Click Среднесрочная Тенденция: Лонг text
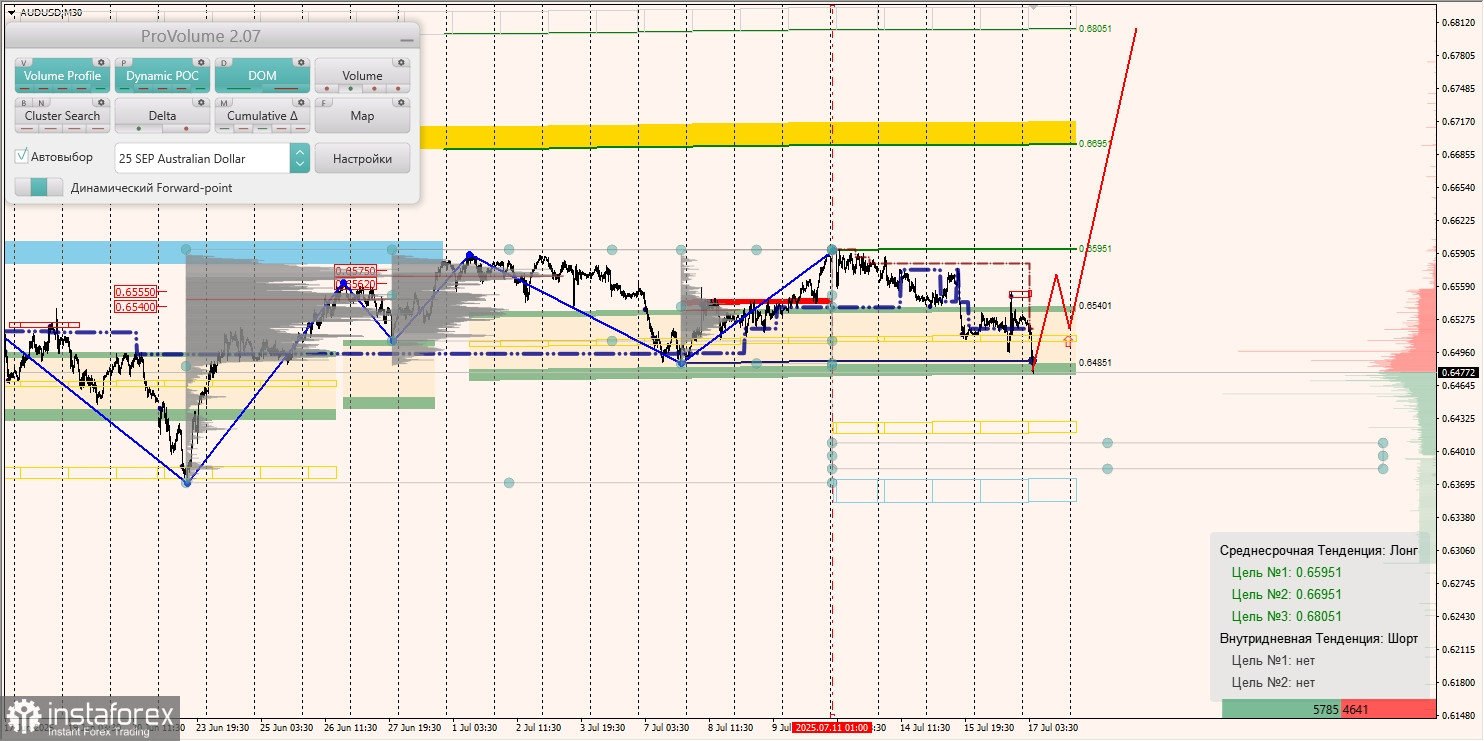The image size is (1484, 741). 1318,550
